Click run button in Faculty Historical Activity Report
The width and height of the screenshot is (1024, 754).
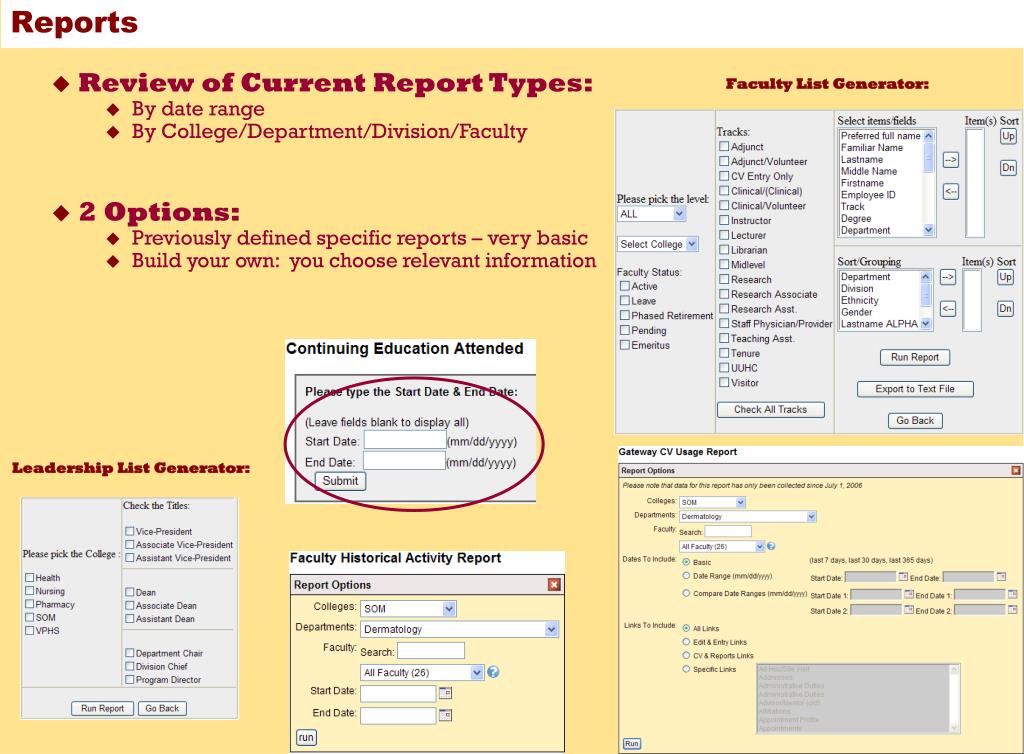(306, 738)
